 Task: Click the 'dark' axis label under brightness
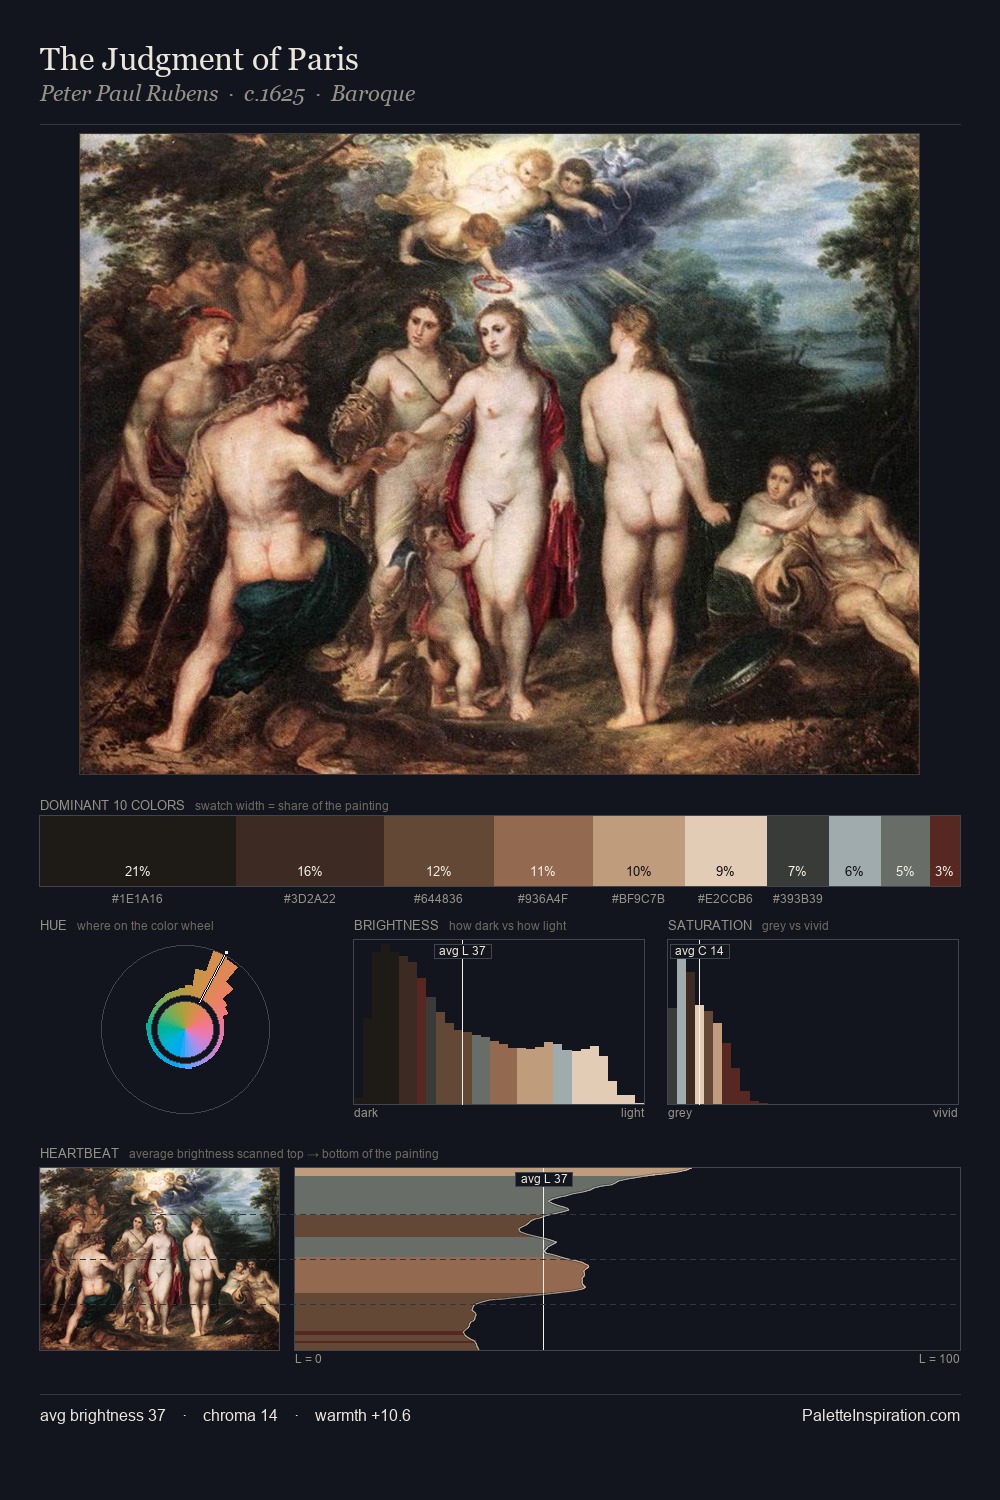click(x=366, y=1113)
